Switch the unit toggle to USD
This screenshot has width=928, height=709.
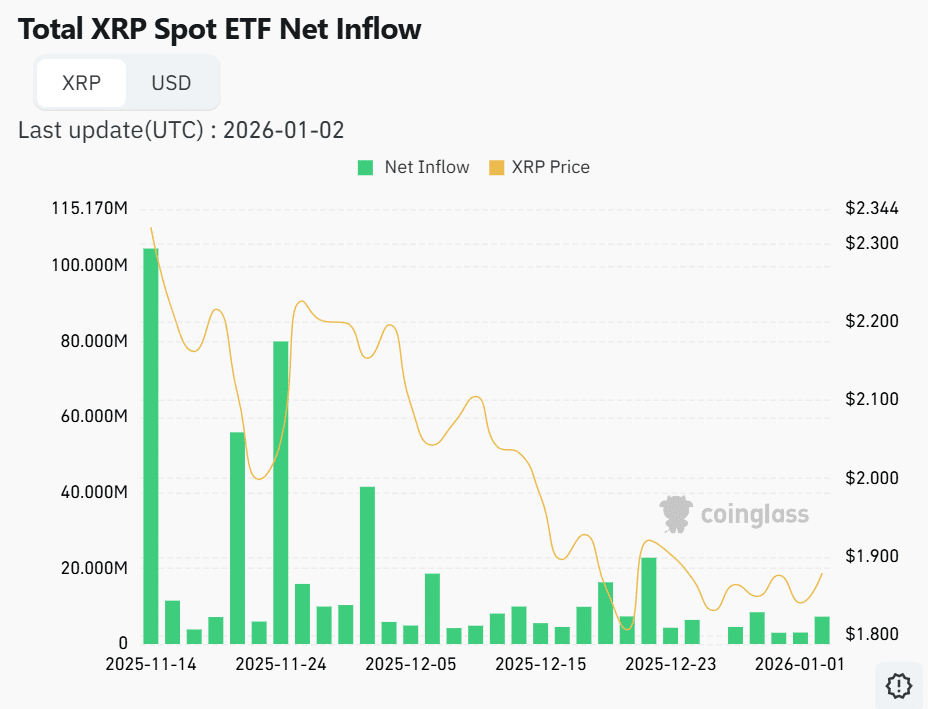pos(172,83)
